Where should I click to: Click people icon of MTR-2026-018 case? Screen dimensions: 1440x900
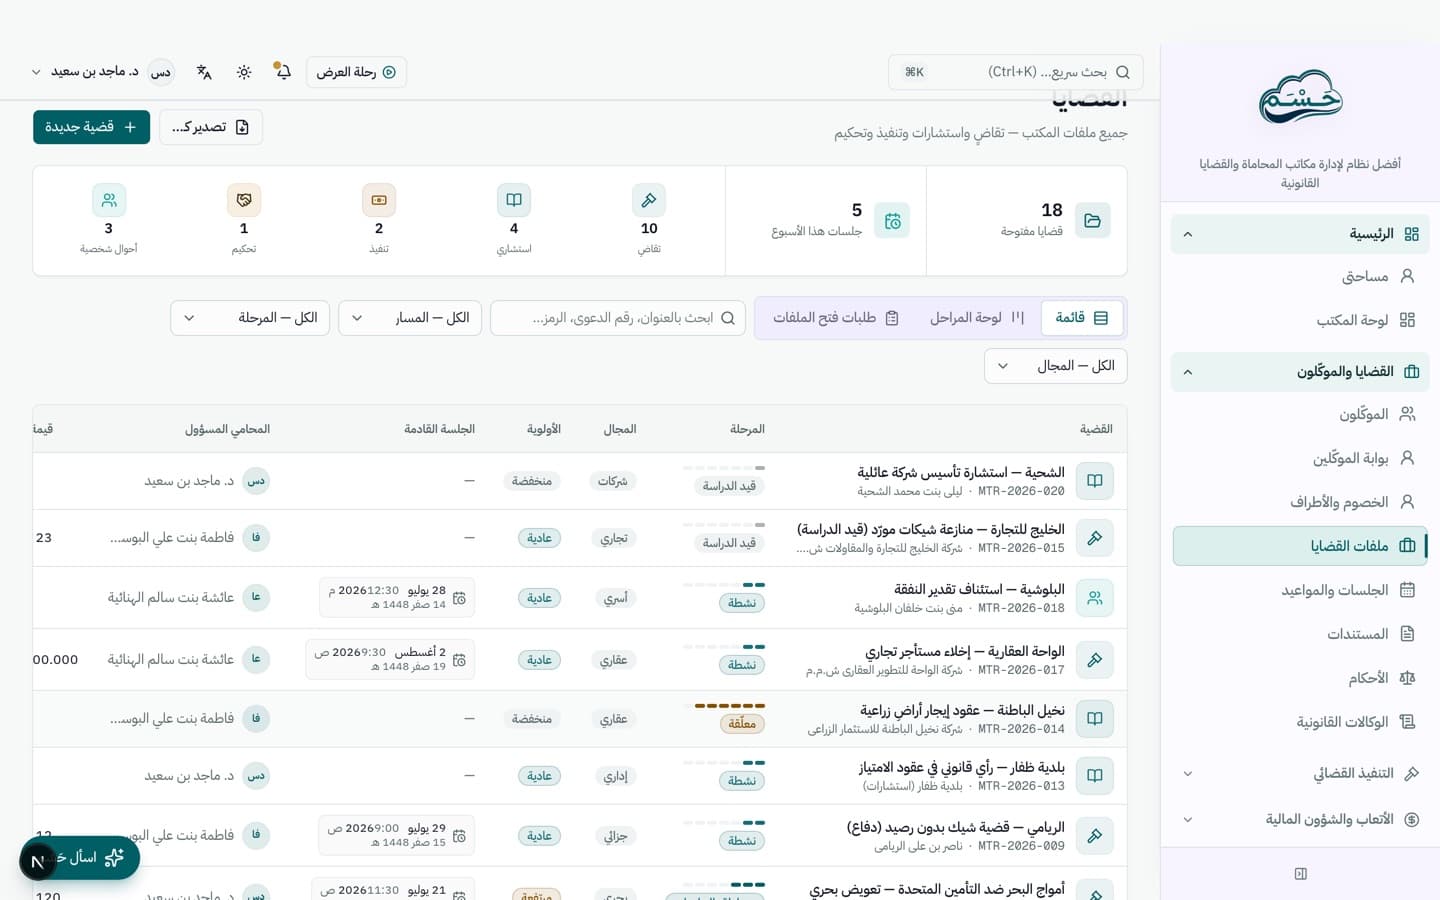[x=1095, y=598]
